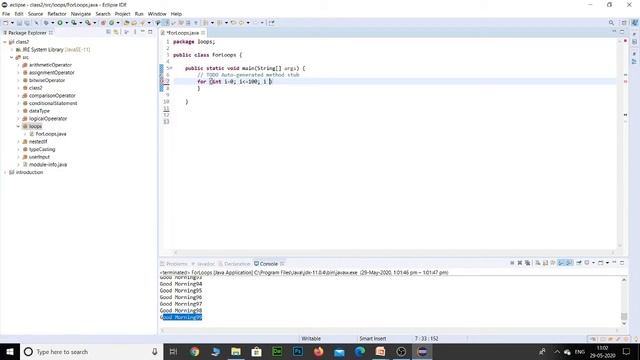Switch to the Javadoc tab
Screen dimensions: 640x360
[x=203, y=264]
